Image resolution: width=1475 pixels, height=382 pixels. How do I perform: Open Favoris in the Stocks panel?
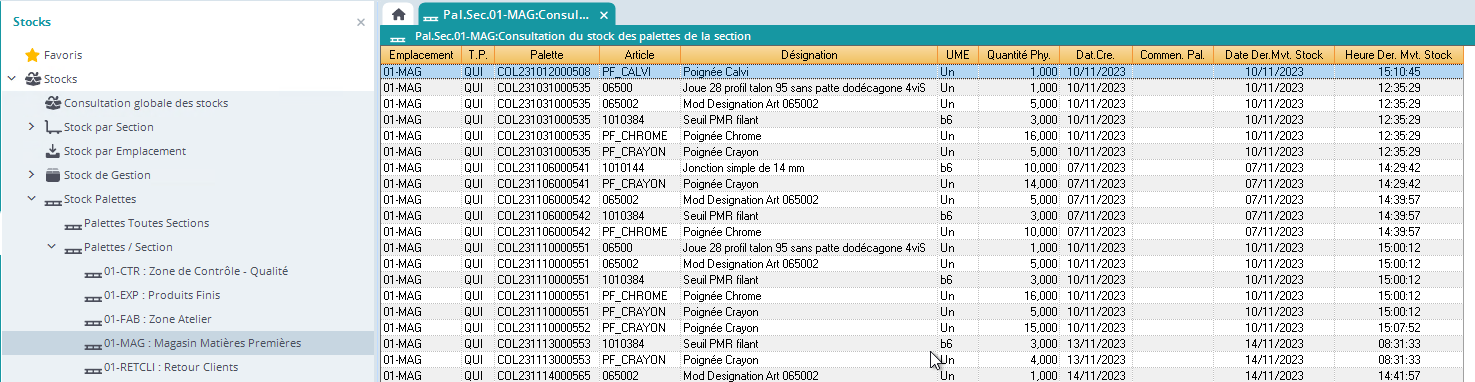[x=63, y=55]
